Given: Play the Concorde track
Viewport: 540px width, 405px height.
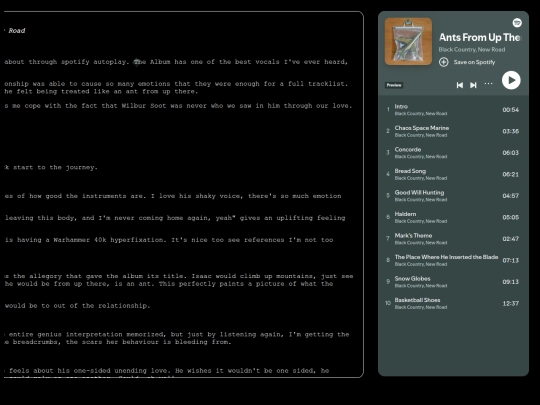Looking at the screenshot, I should 453,153.
